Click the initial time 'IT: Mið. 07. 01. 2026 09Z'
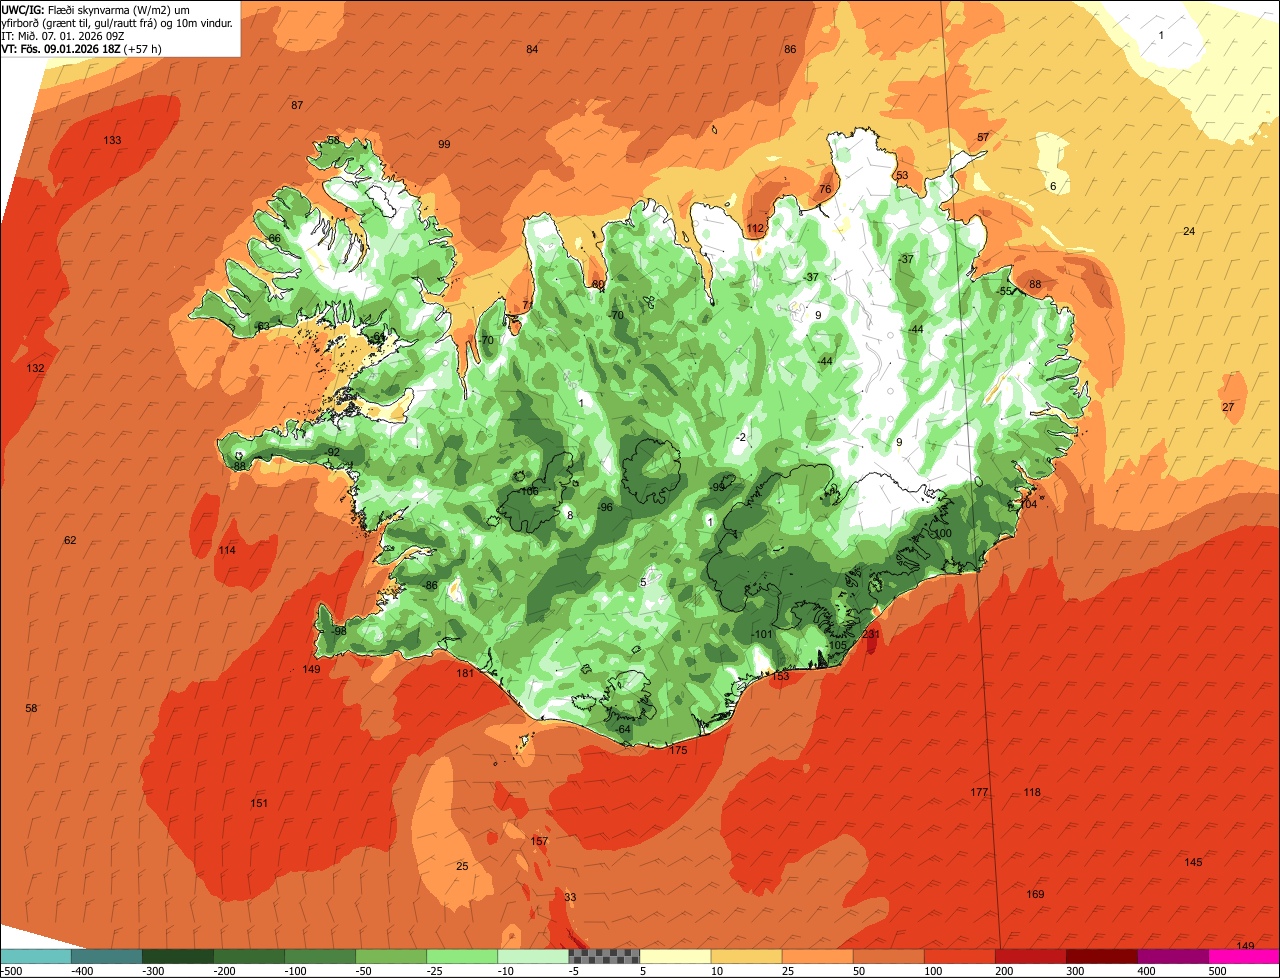 coord(62,36)
